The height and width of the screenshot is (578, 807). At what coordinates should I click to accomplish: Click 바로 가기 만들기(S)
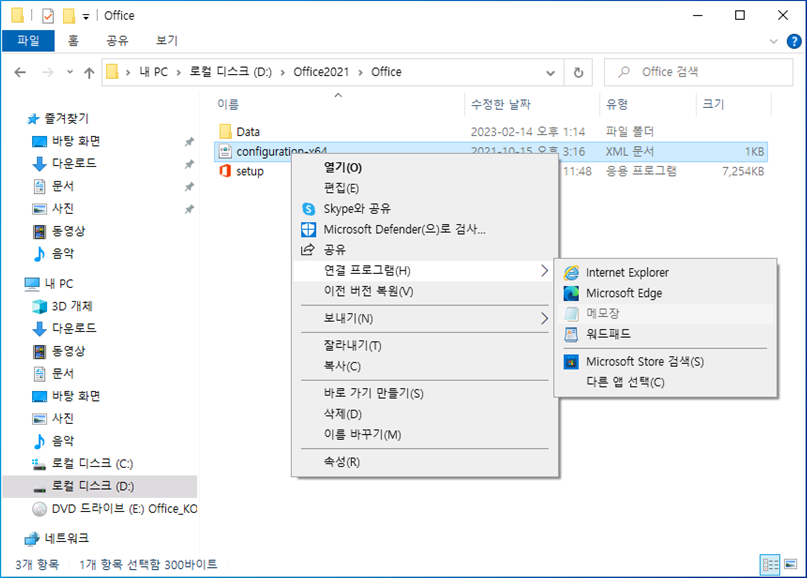pos(425,393)
